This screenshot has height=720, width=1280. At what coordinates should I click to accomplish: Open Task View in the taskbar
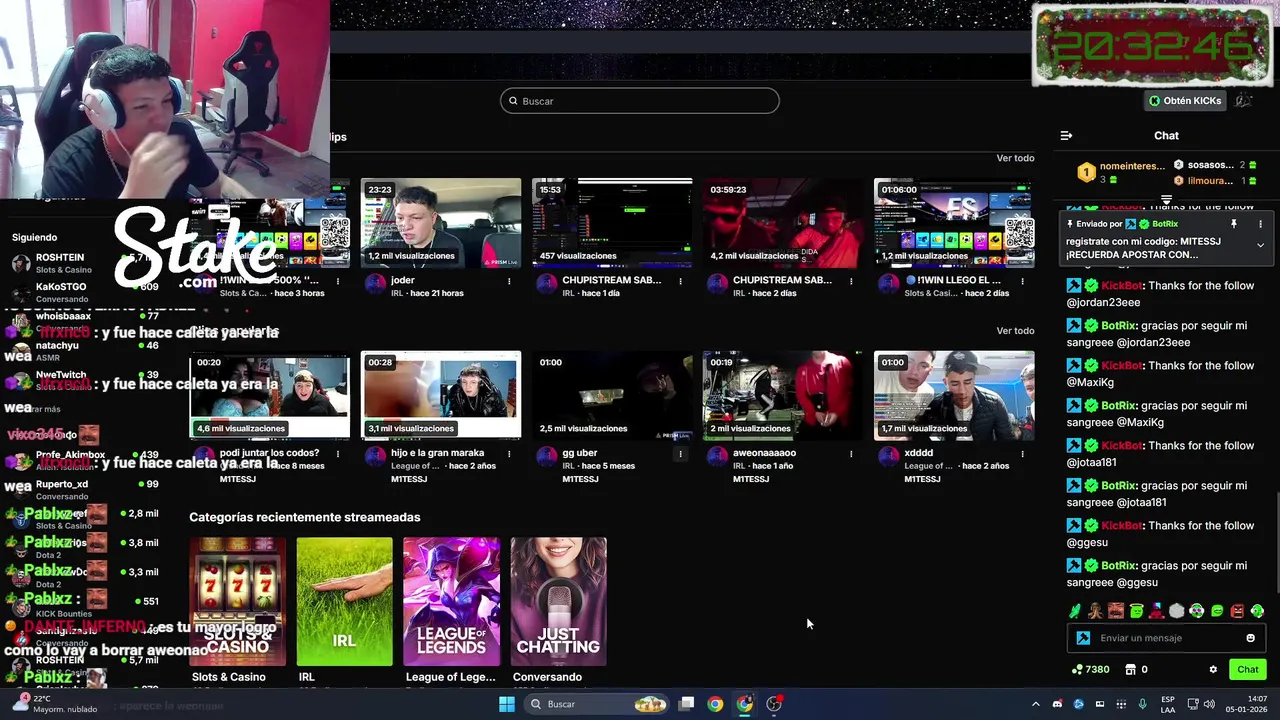coord(686,704)
